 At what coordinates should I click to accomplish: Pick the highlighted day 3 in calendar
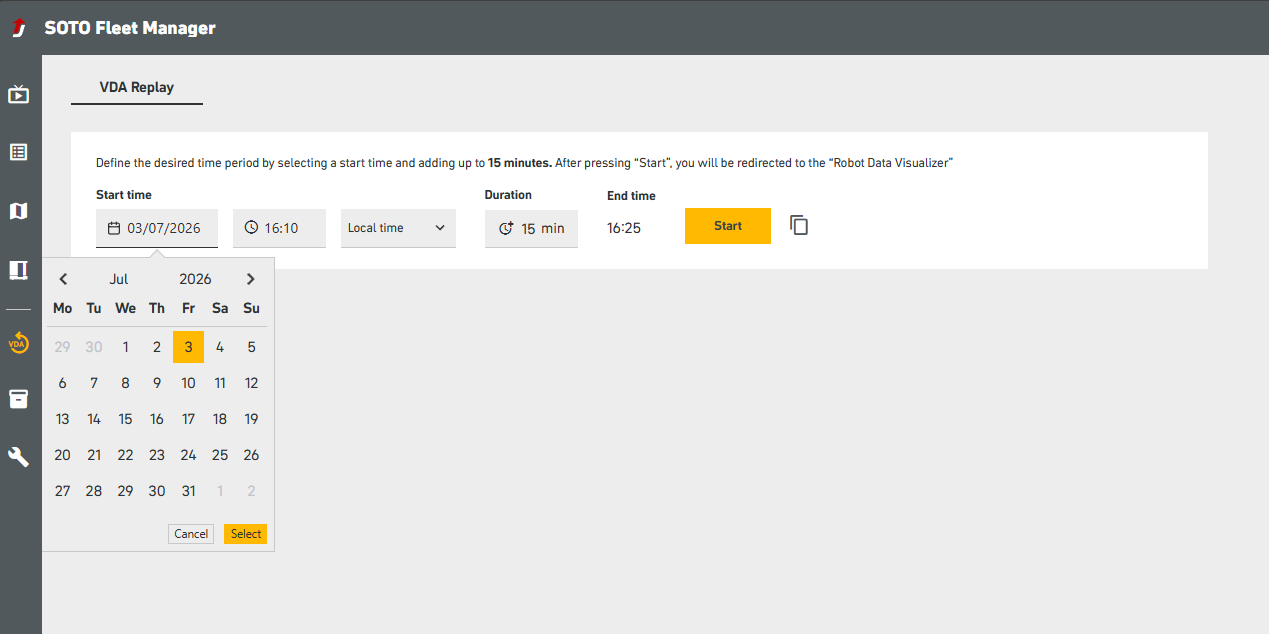188,347
